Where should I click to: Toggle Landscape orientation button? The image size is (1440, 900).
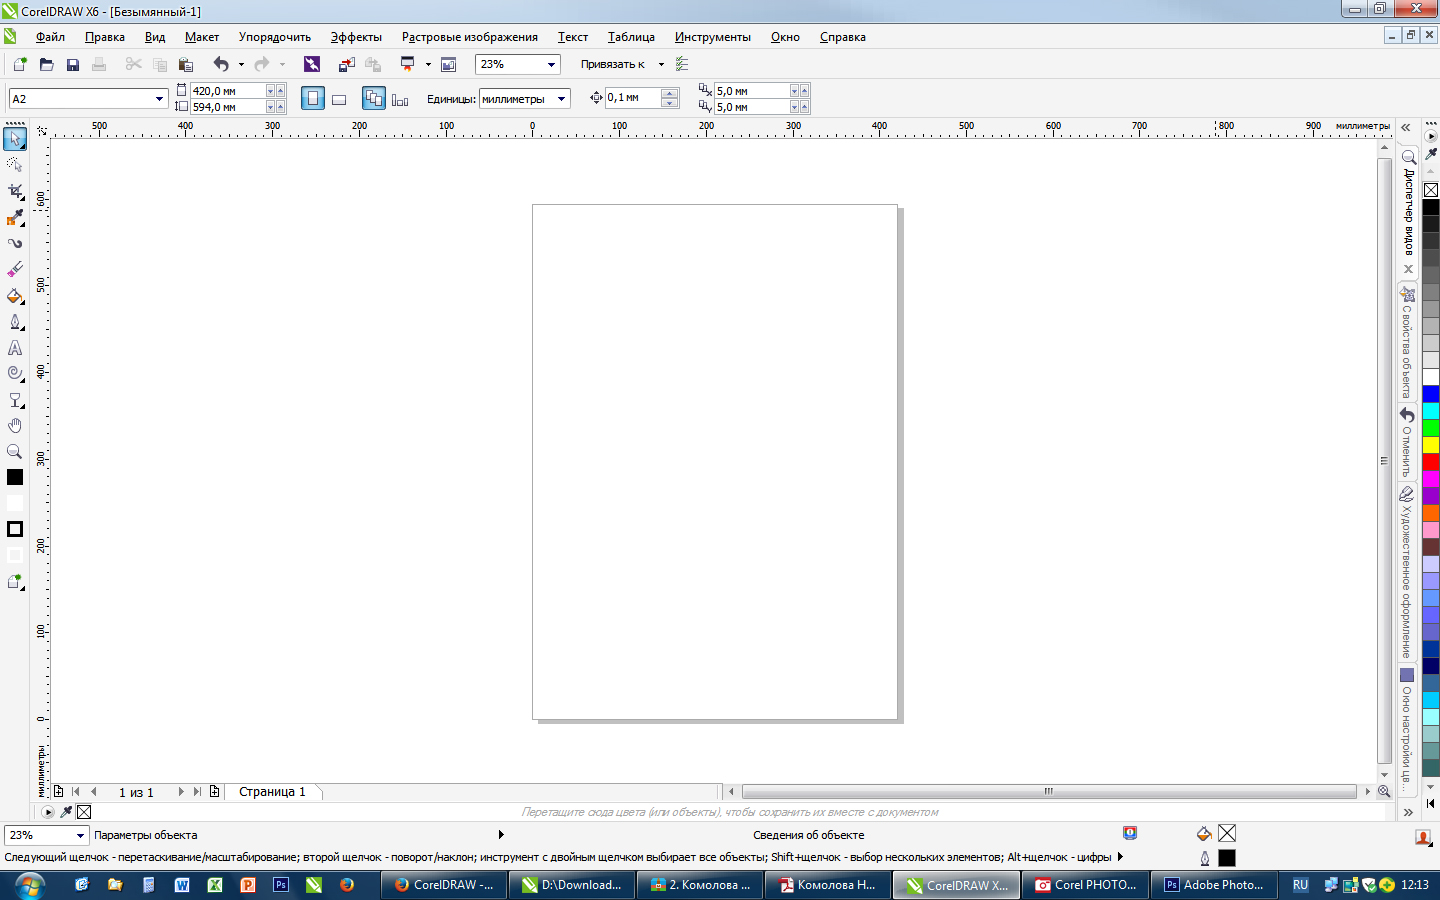[x=339, y=99]
